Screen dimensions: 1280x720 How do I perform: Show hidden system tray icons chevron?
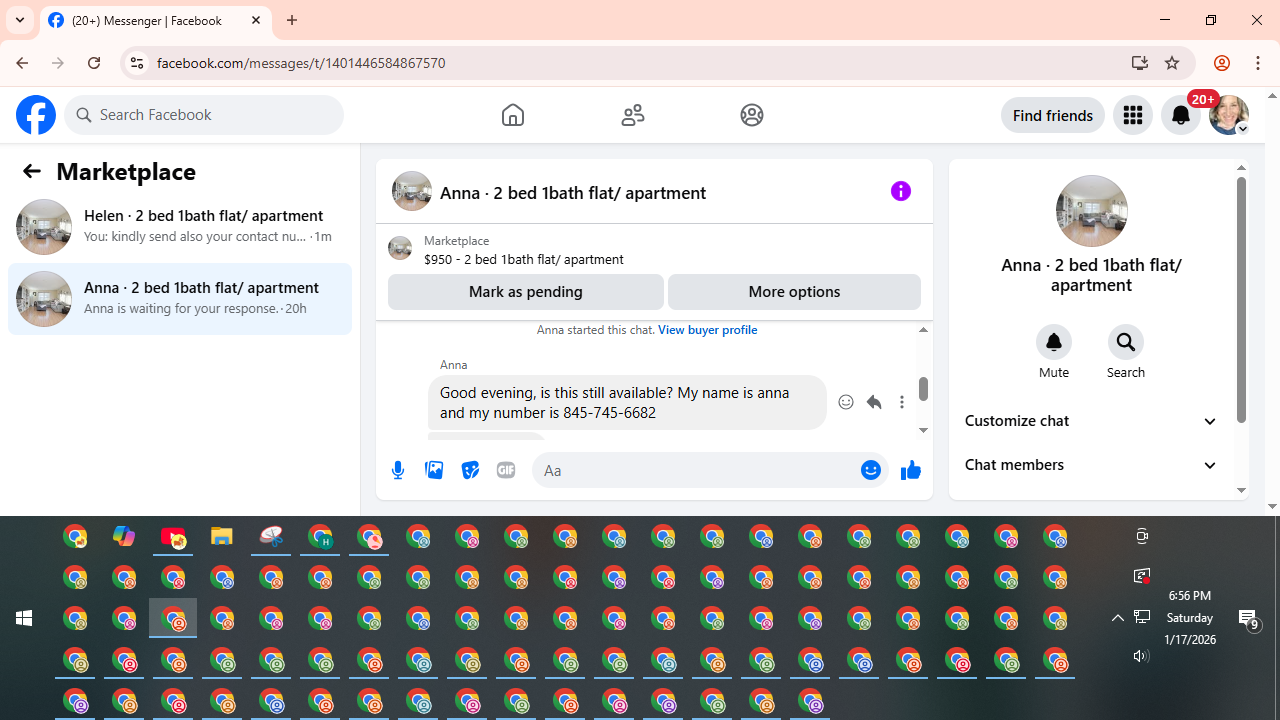coord(1118,618)
